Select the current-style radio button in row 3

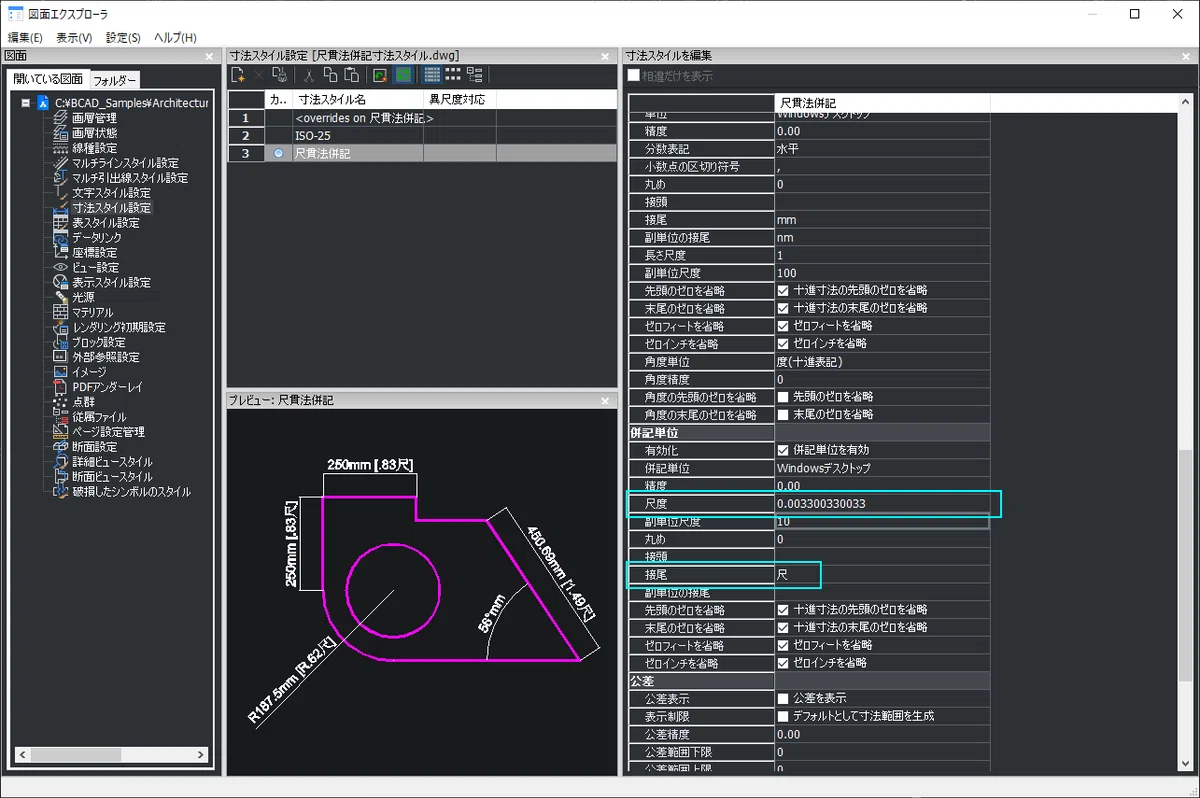pos(278,153)
